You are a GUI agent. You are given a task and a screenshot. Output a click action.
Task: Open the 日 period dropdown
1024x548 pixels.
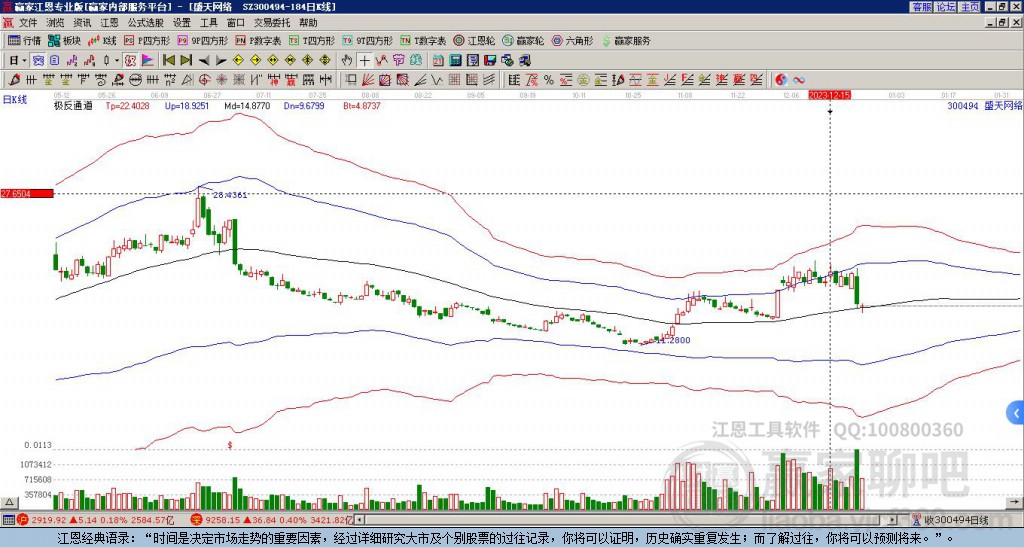coord(18,61)
